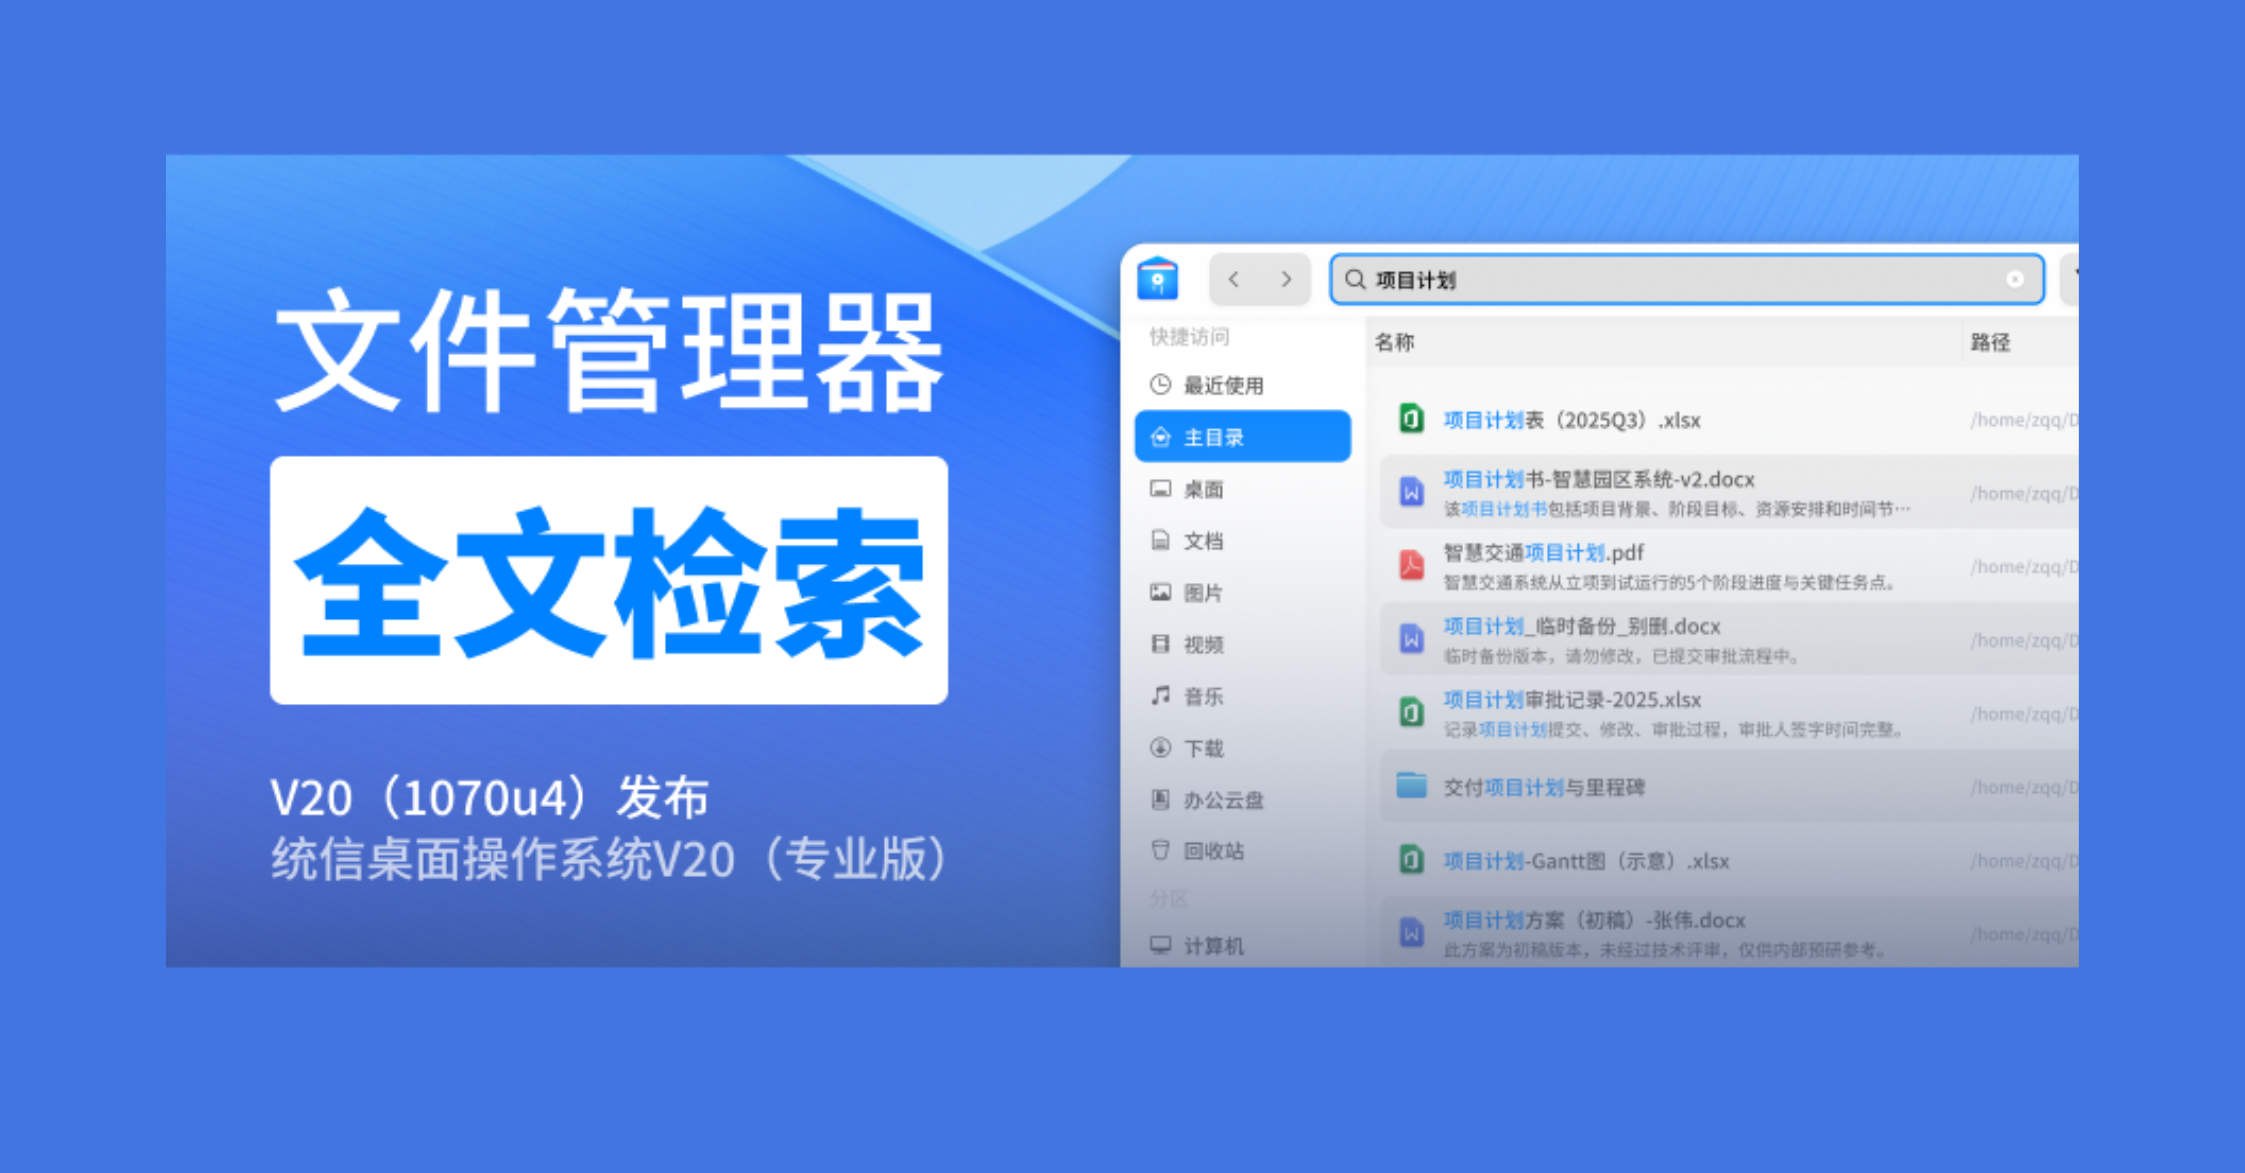The height and width of the screenshot is (1173, 2245).
Task: Open 音乐 in the sidebar
Action: [x=1242, y=696]
